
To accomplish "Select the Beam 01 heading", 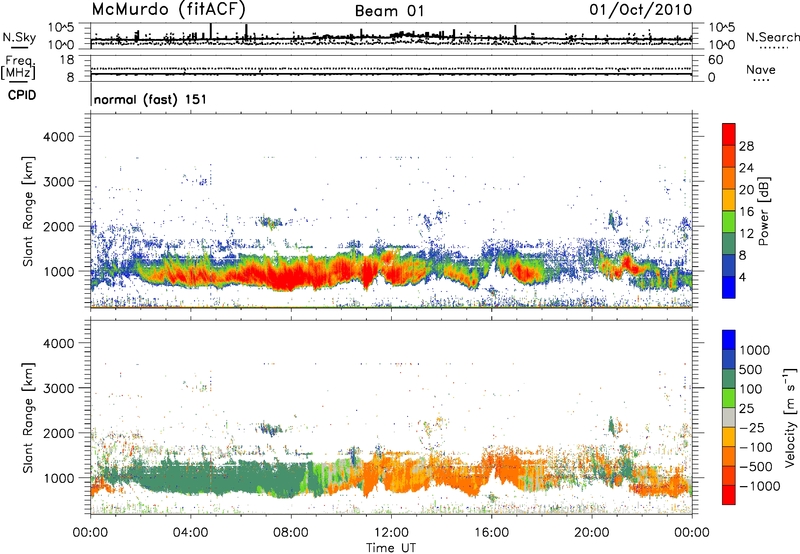I will [x=389, y=11].
